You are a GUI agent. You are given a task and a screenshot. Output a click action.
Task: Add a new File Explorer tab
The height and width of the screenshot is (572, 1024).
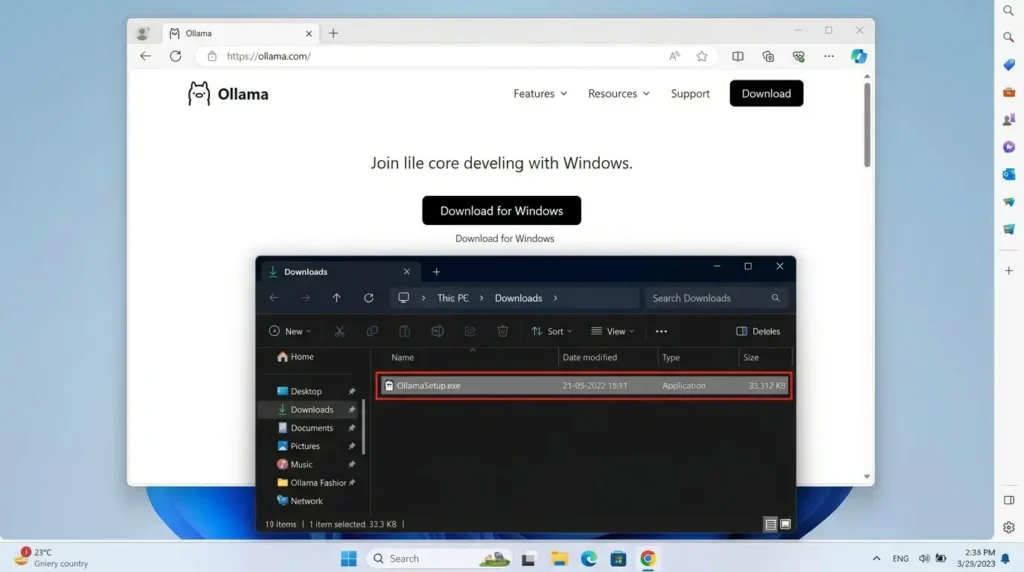[436, 272]
